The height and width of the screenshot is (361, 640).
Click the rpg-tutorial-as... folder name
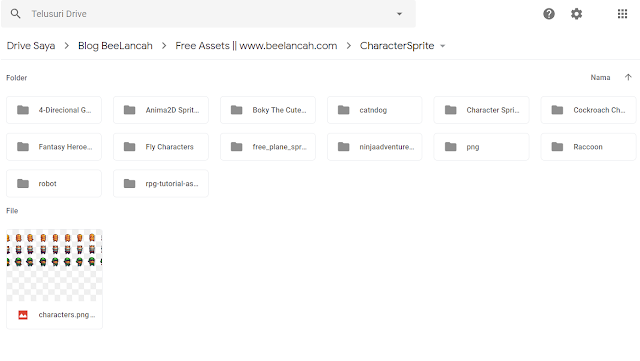tap(172, 183)
